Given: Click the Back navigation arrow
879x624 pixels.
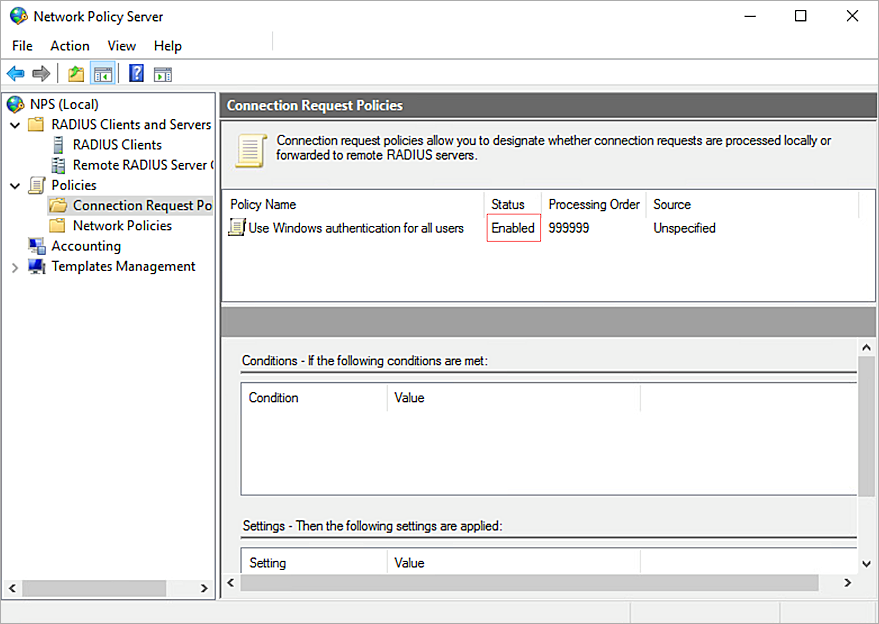Looking at the screenshot, I should click(15, 72).
